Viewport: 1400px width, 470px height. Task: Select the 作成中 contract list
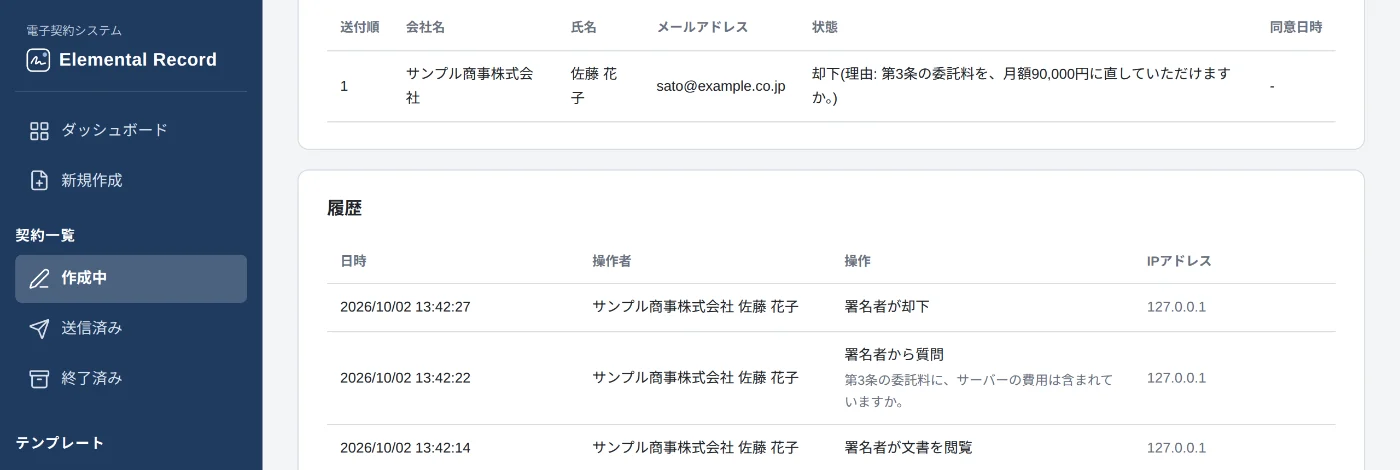point(131,279)
